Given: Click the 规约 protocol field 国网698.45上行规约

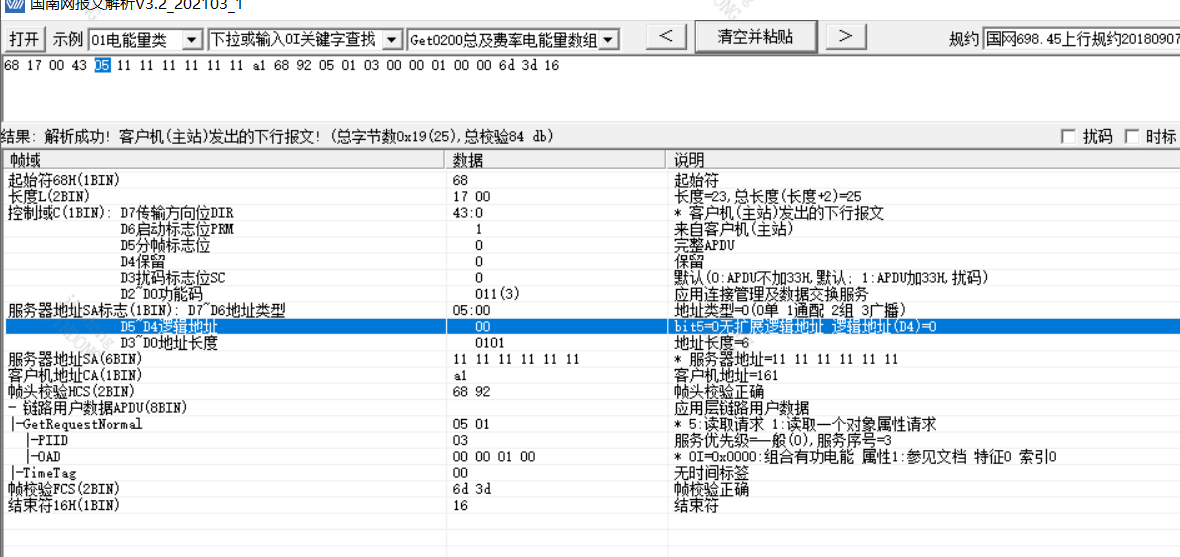Looking at the screenshot, I should pyautogui.click(x=1081, y=39).
